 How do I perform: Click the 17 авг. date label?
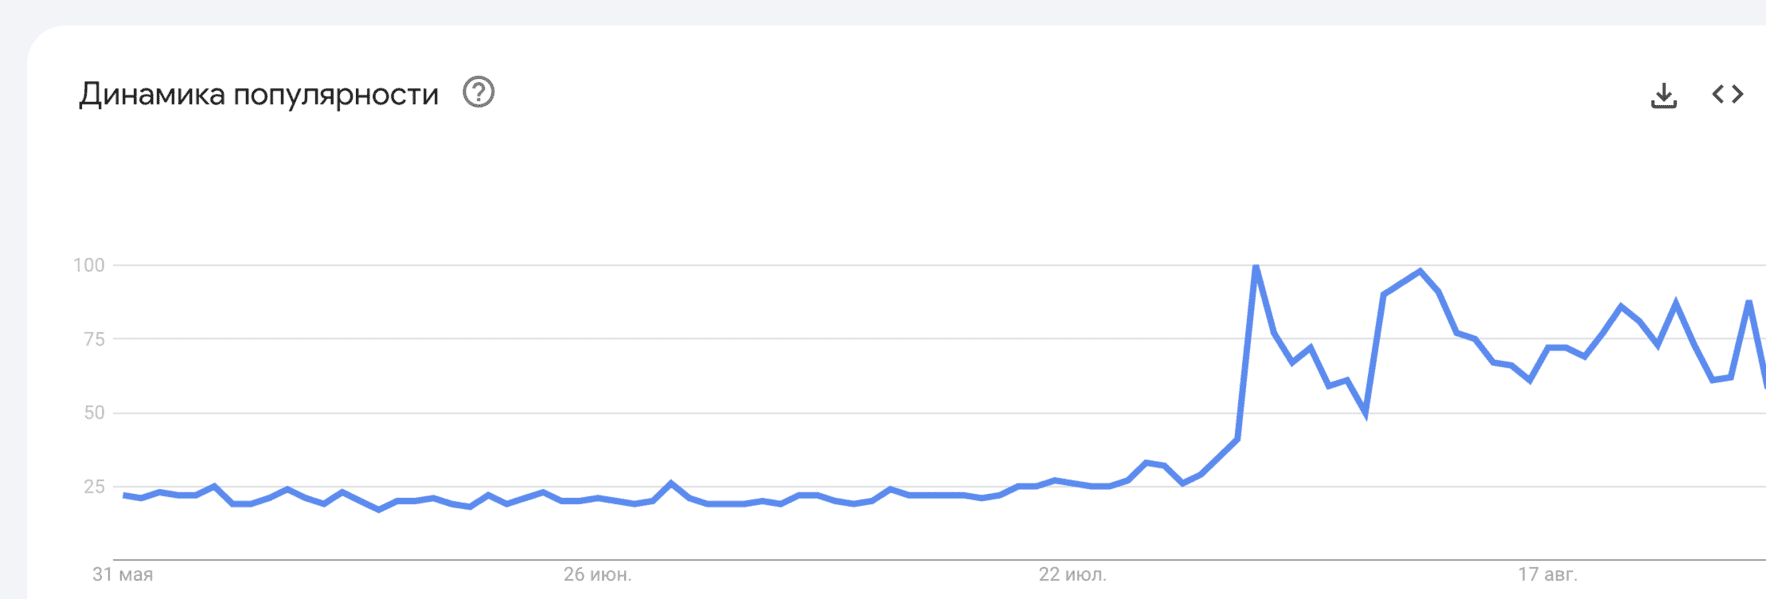1548,575
